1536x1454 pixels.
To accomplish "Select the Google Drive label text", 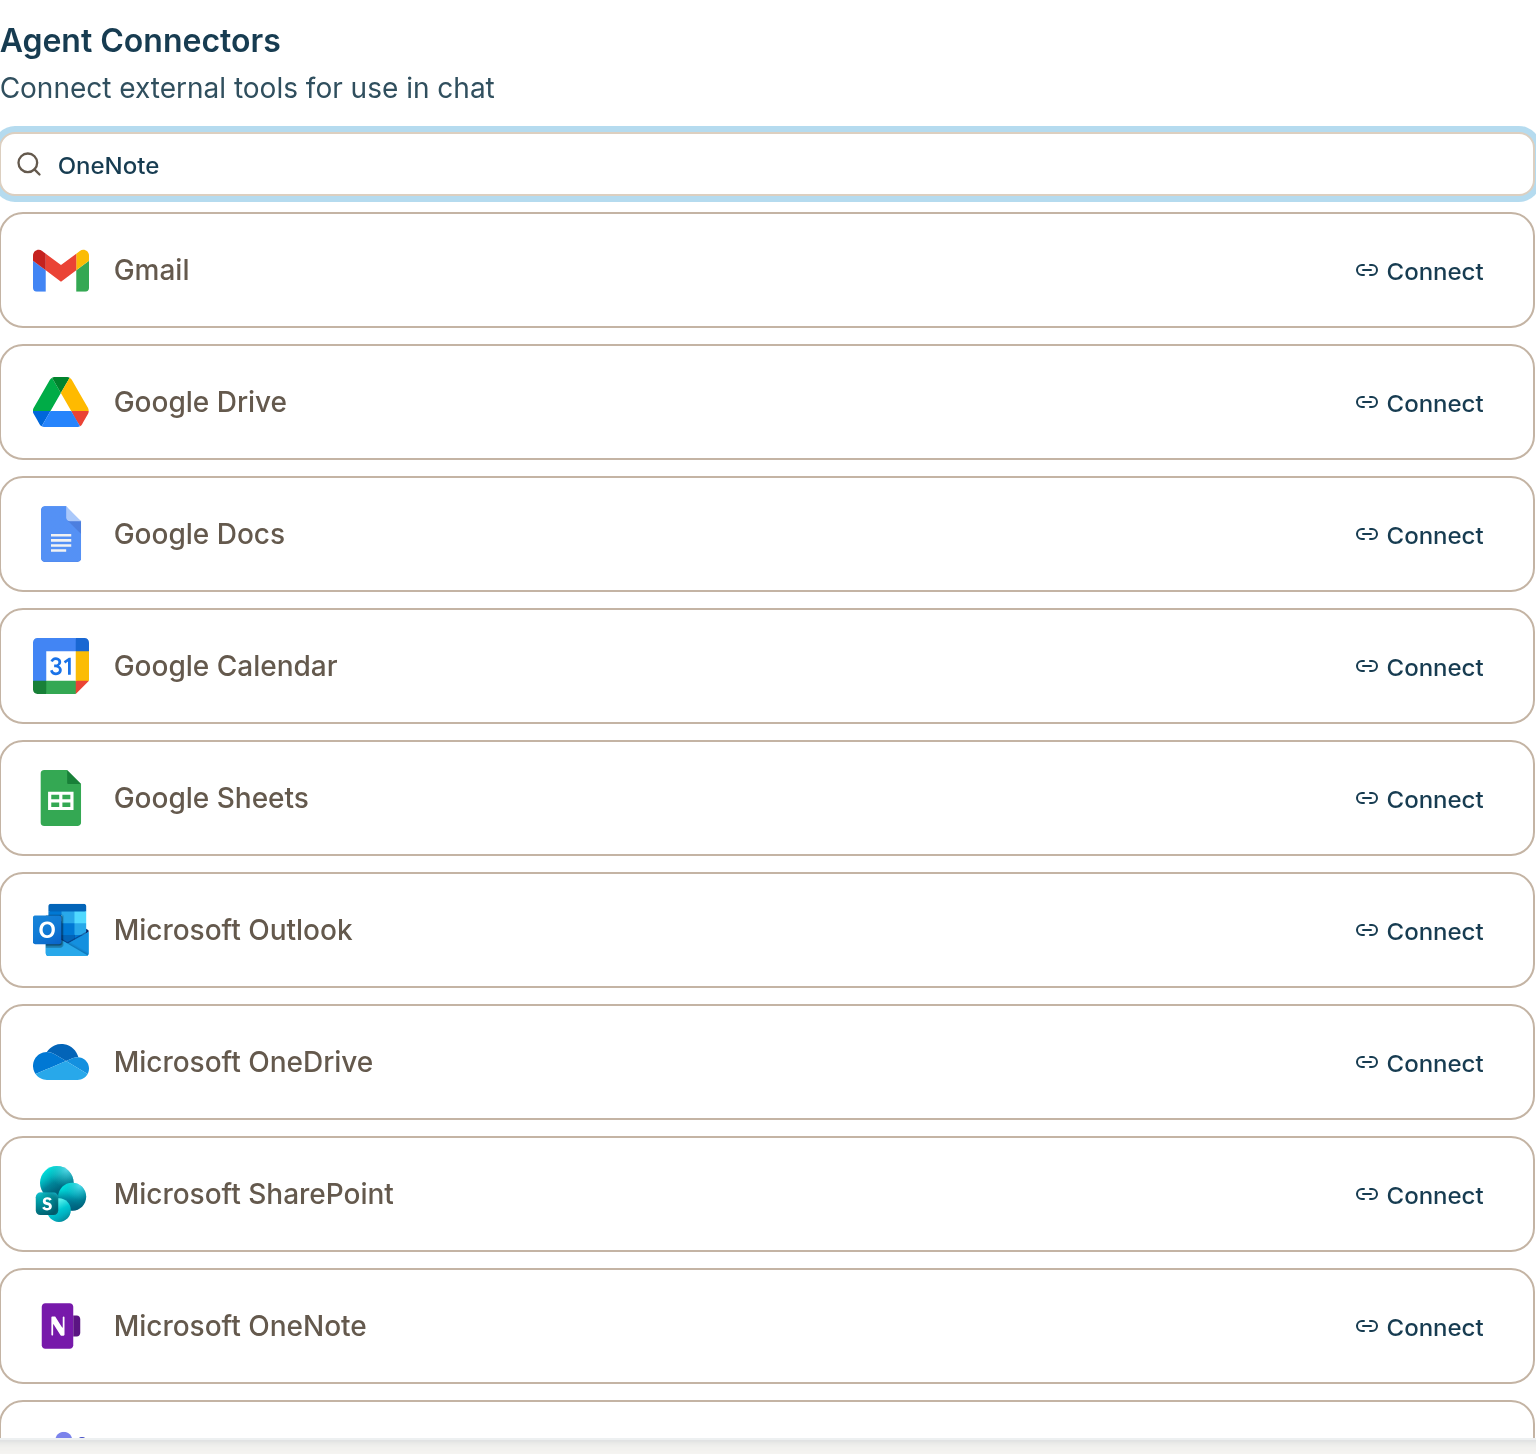I will point(200,402).
